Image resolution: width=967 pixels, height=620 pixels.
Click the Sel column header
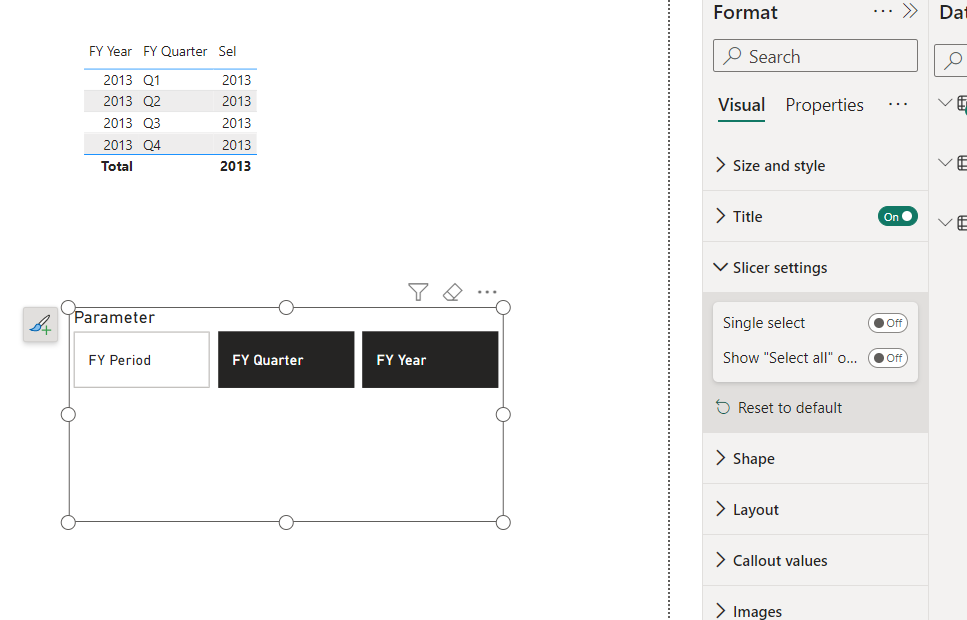tap(227, 51)
